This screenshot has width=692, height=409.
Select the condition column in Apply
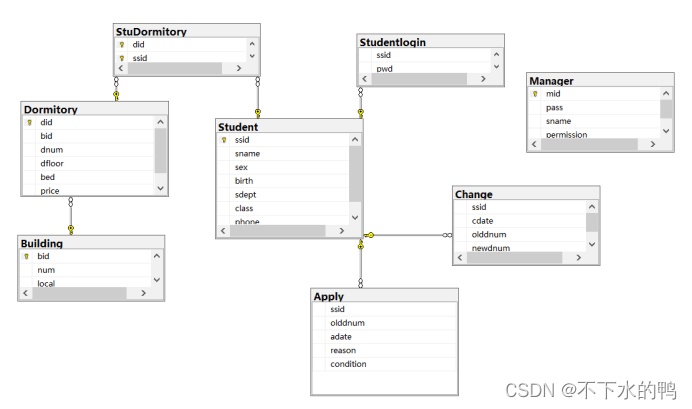[384, 364]
